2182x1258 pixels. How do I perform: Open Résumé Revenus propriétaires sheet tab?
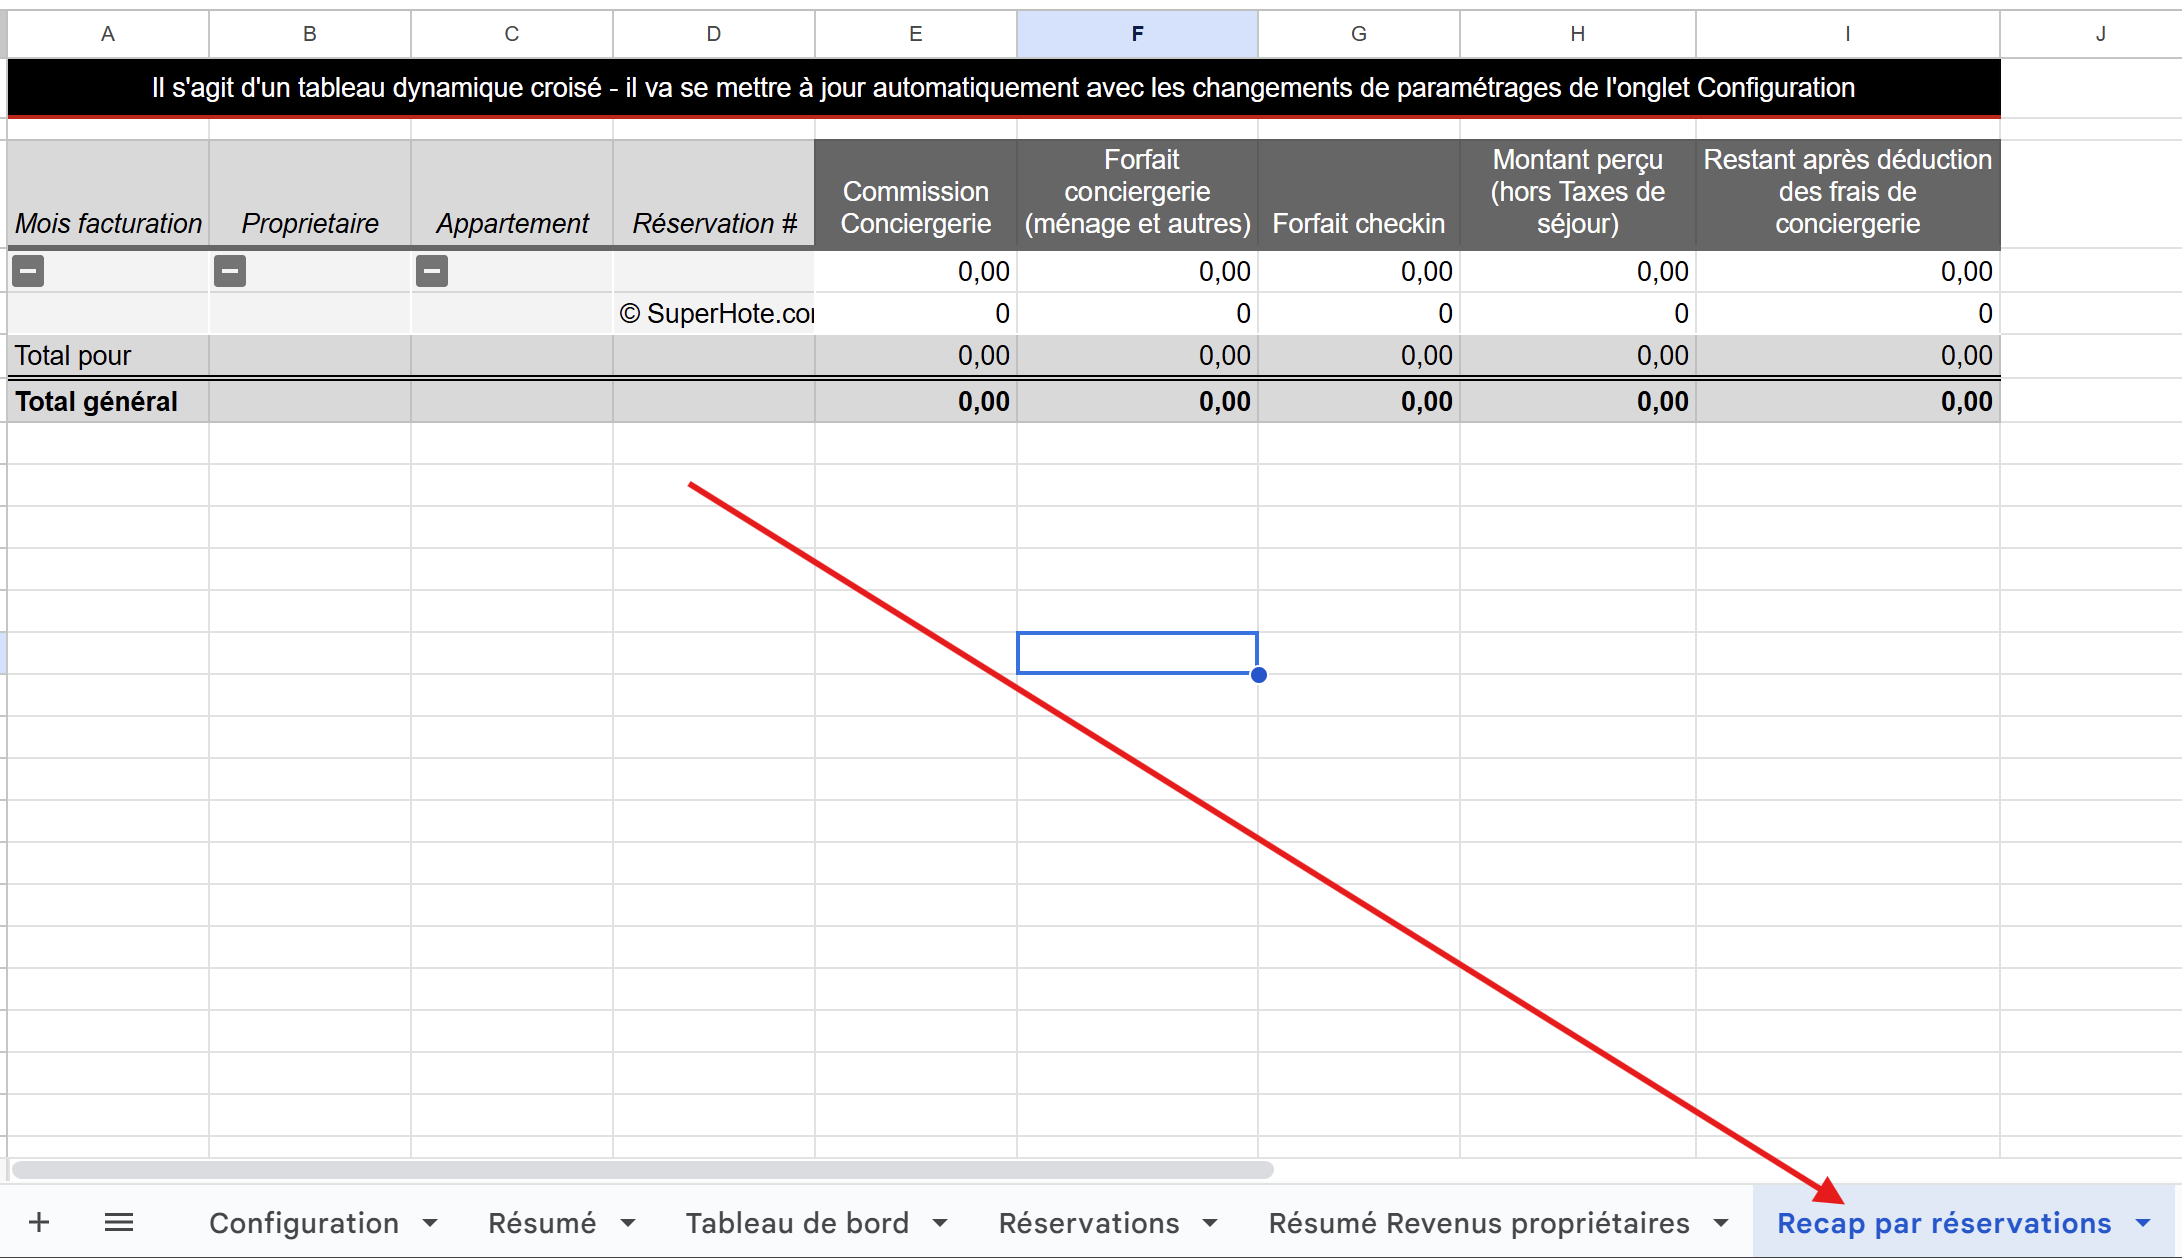[1478, 1223]
